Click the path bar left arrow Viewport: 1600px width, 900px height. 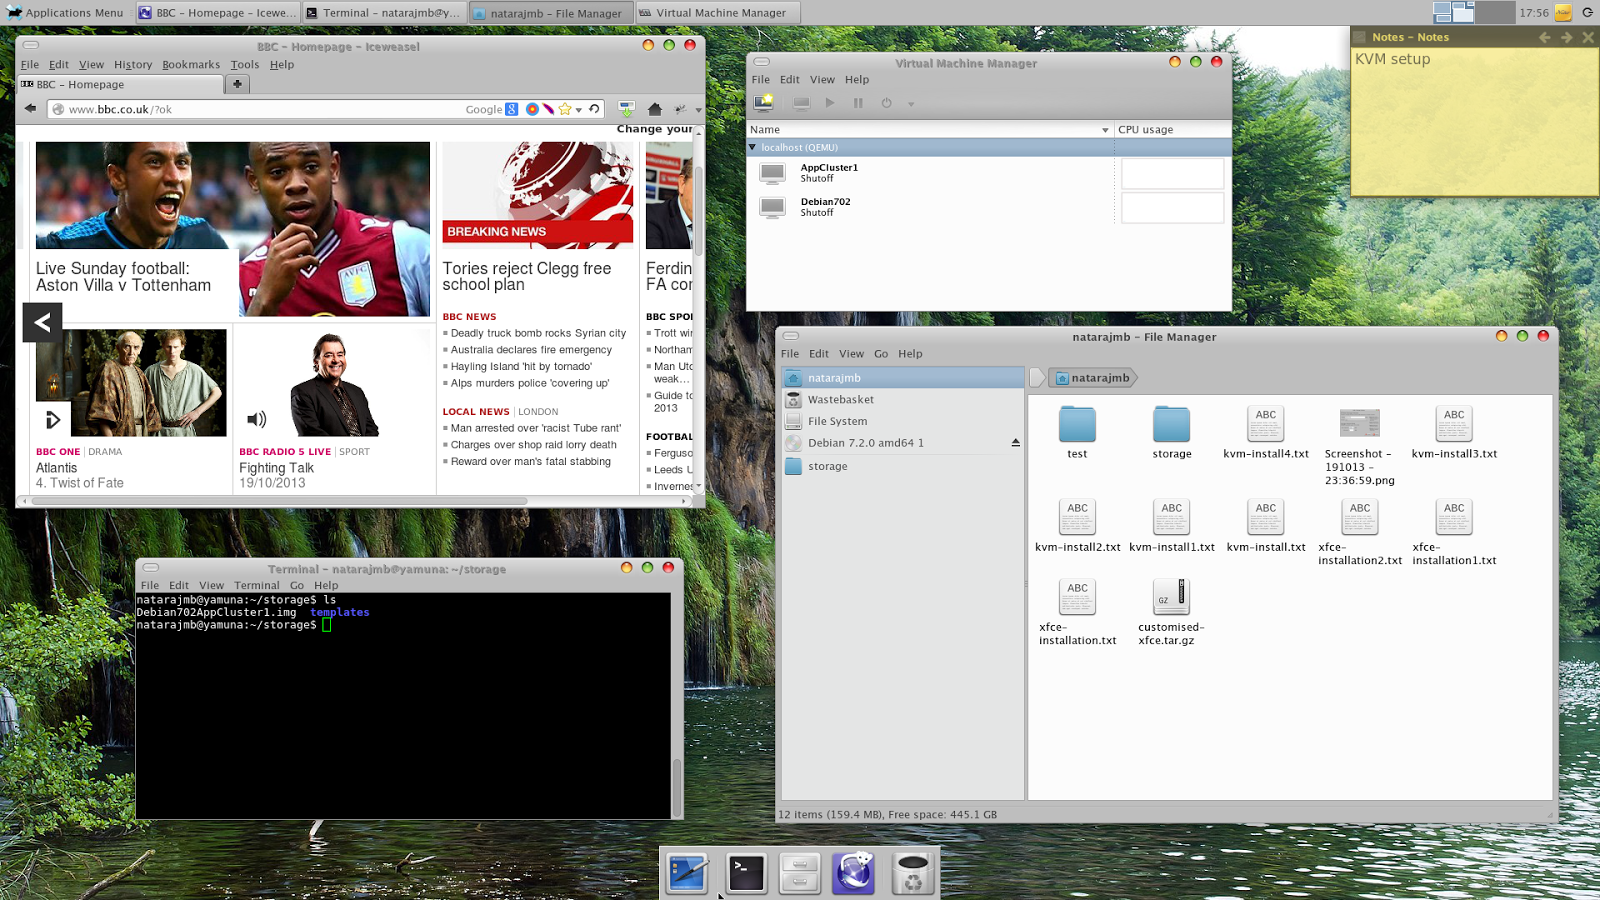1037,378
